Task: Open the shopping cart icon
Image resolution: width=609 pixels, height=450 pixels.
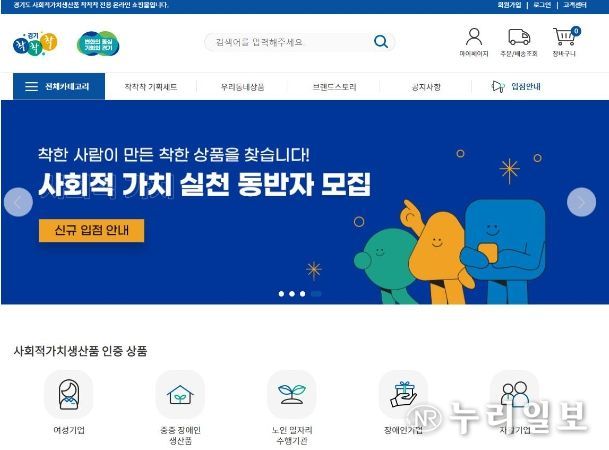Action: [x=566, y=36]
